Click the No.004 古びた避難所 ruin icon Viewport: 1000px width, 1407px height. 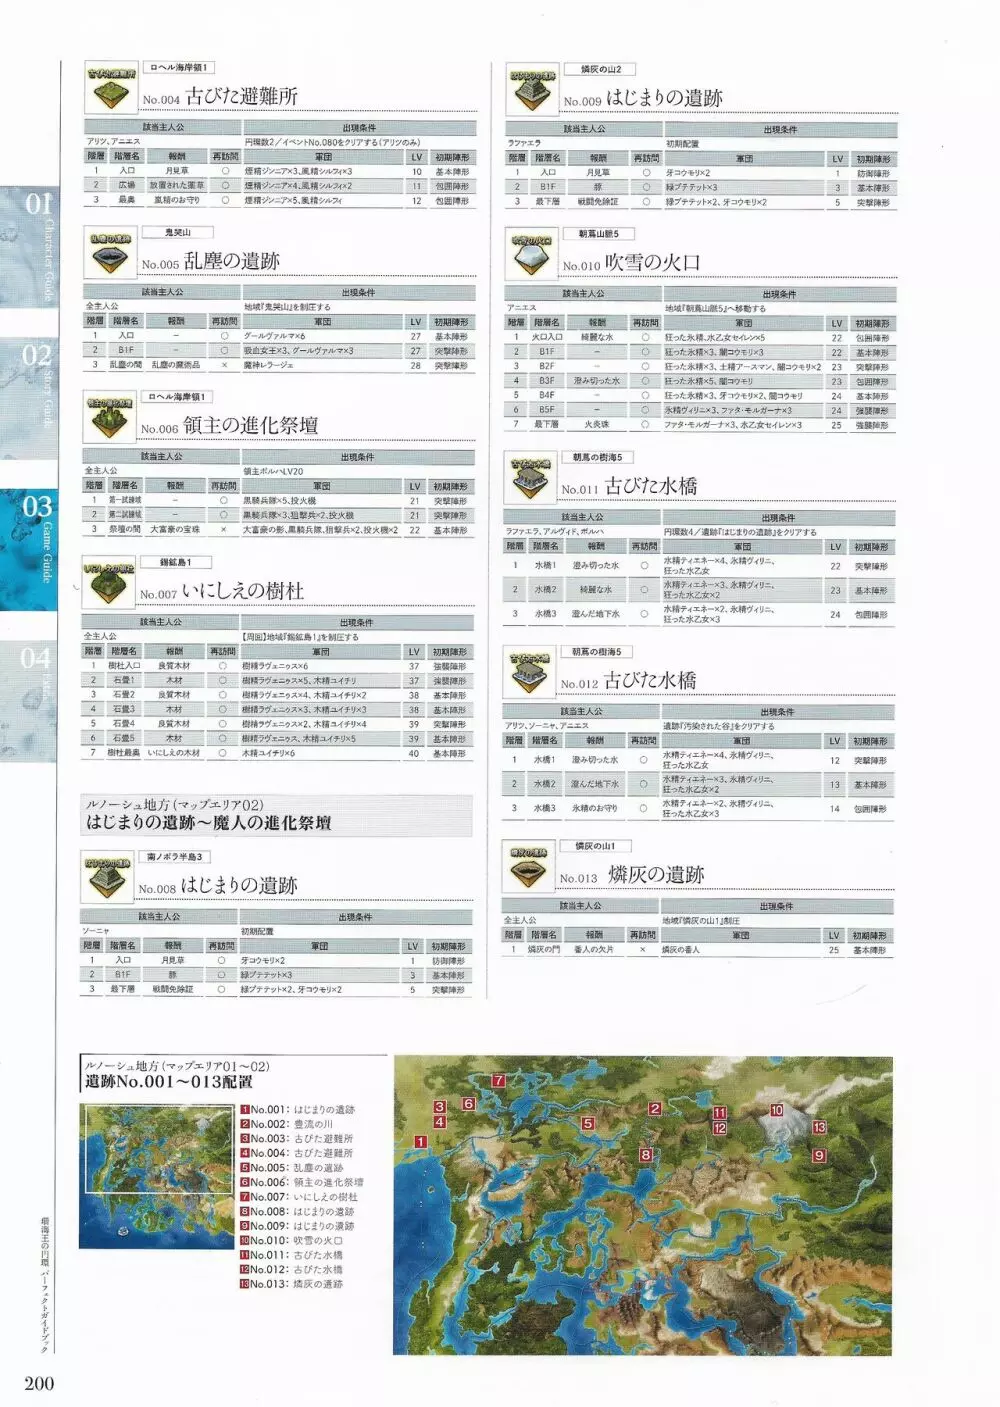[111, 88]
